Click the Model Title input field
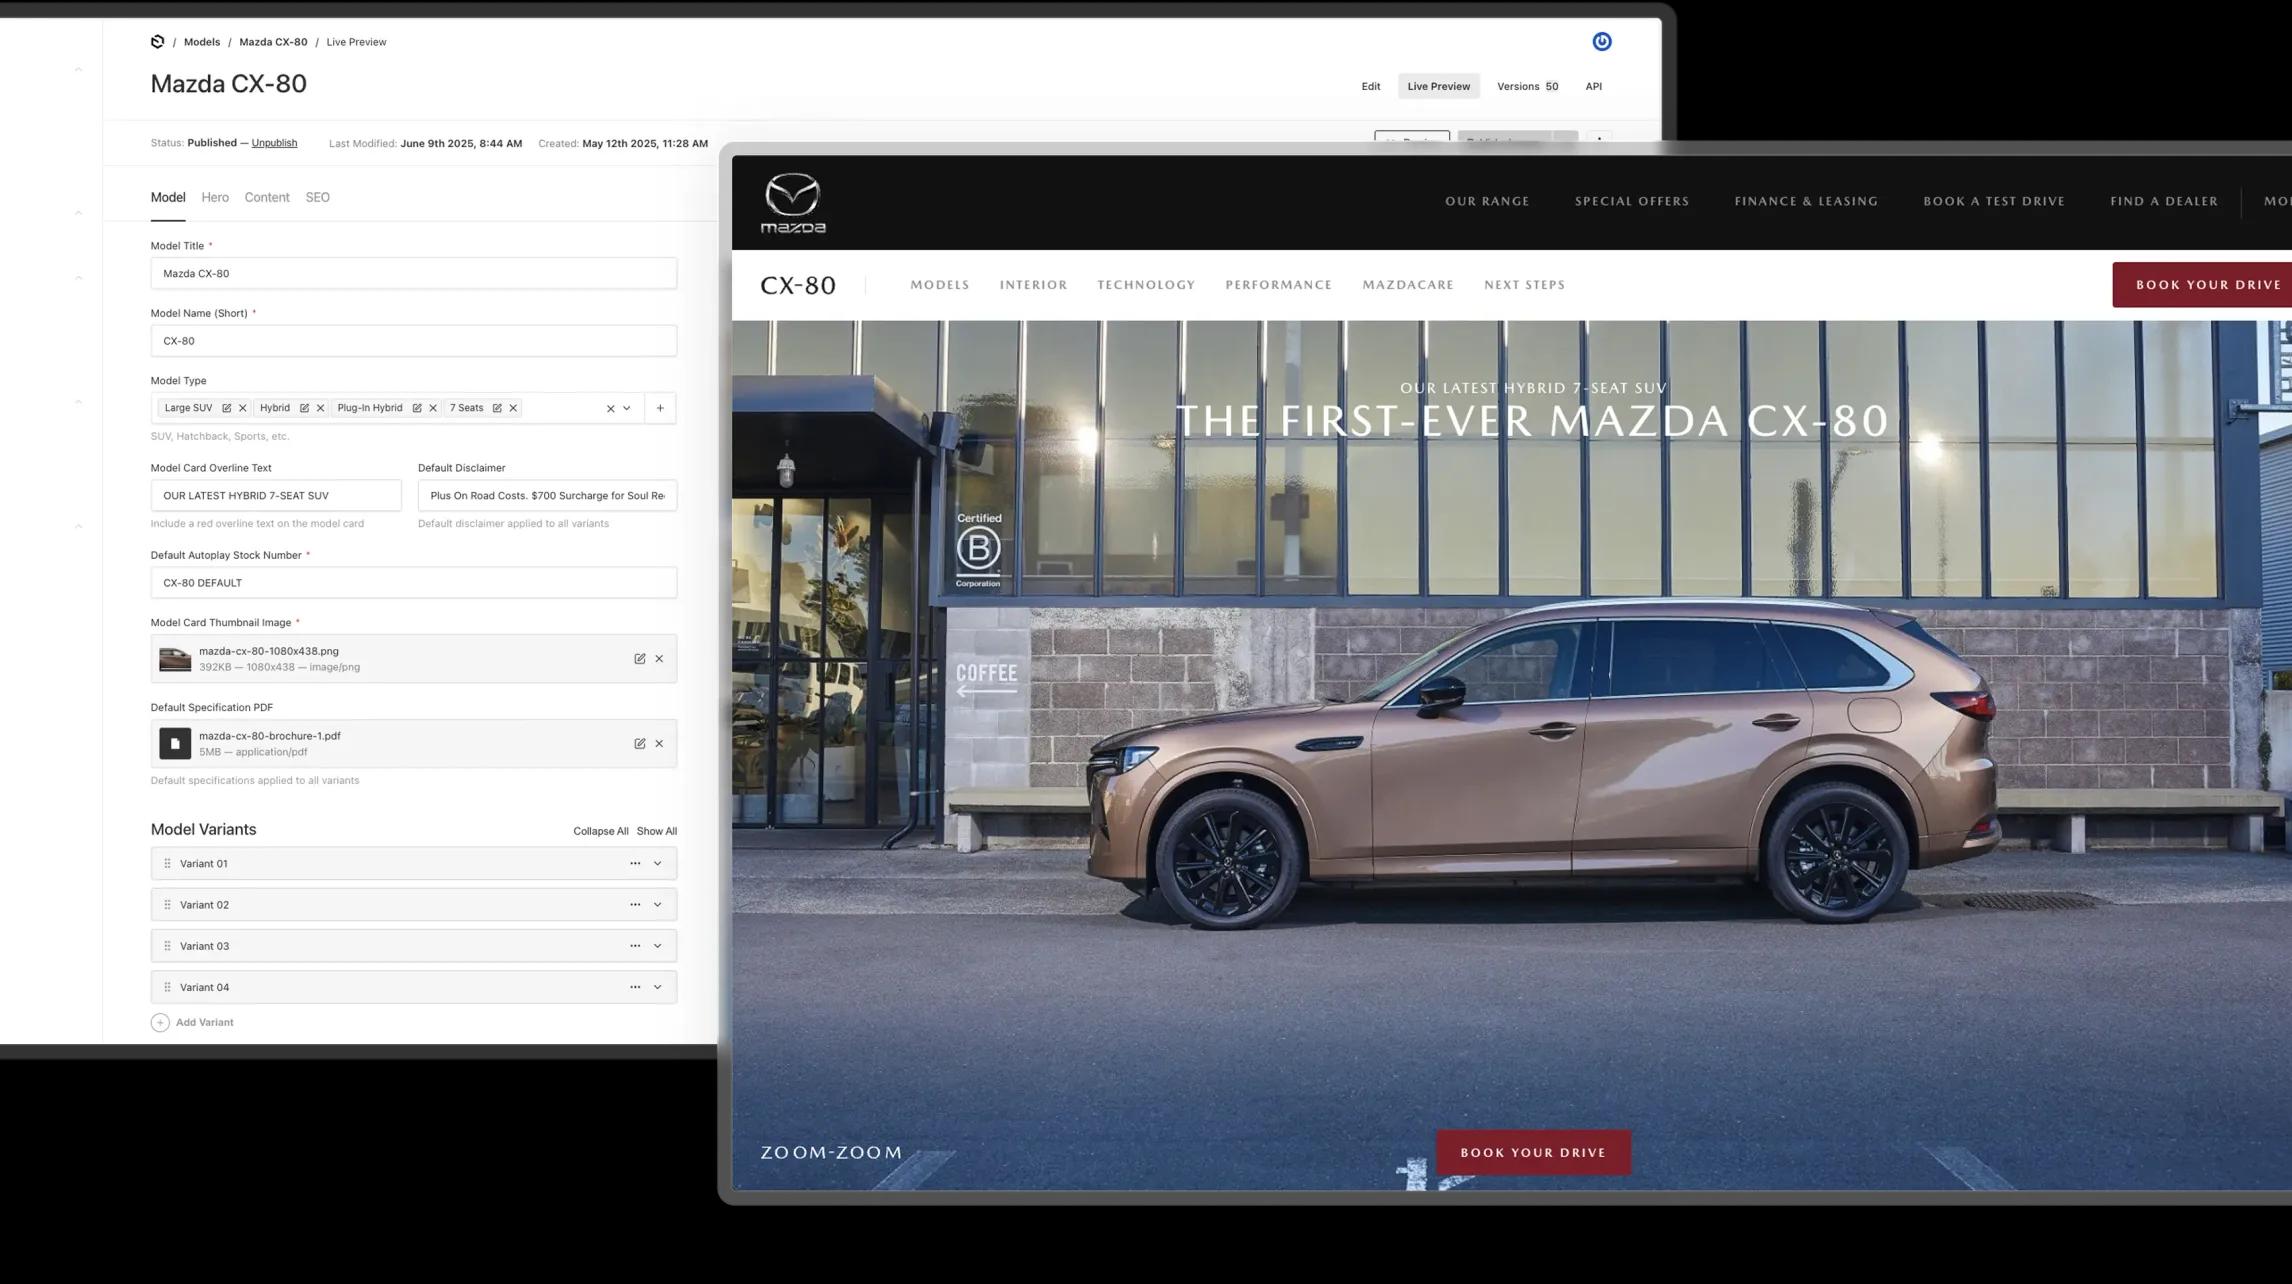This screenshot has width=2292, height=1284. [414, 274]
